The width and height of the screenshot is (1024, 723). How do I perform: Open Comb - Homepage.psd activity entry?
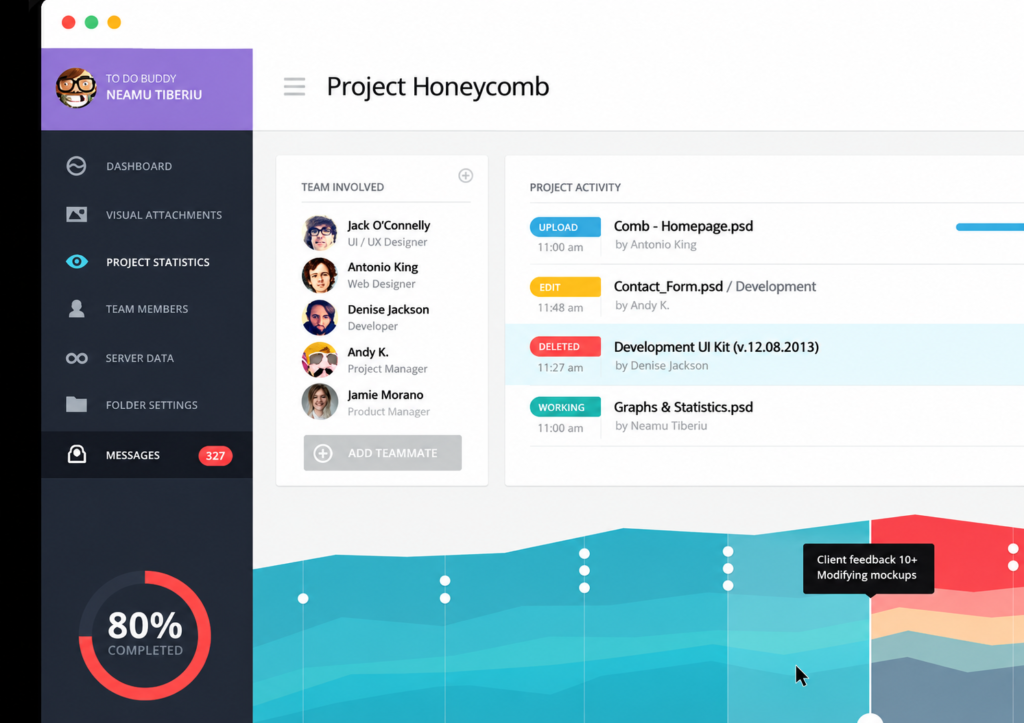[x=683, y=226]
